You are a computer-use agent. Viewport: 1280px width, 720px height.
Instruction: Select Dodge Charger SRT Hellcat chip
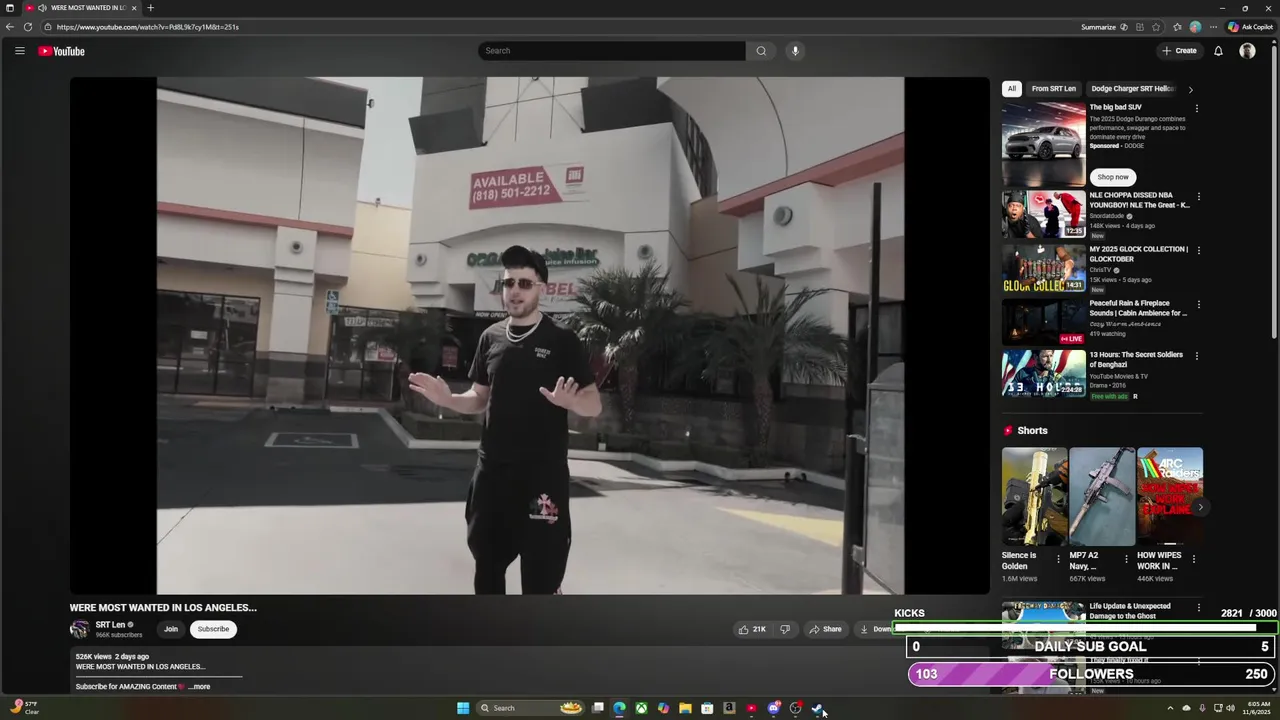point(1132,89)
